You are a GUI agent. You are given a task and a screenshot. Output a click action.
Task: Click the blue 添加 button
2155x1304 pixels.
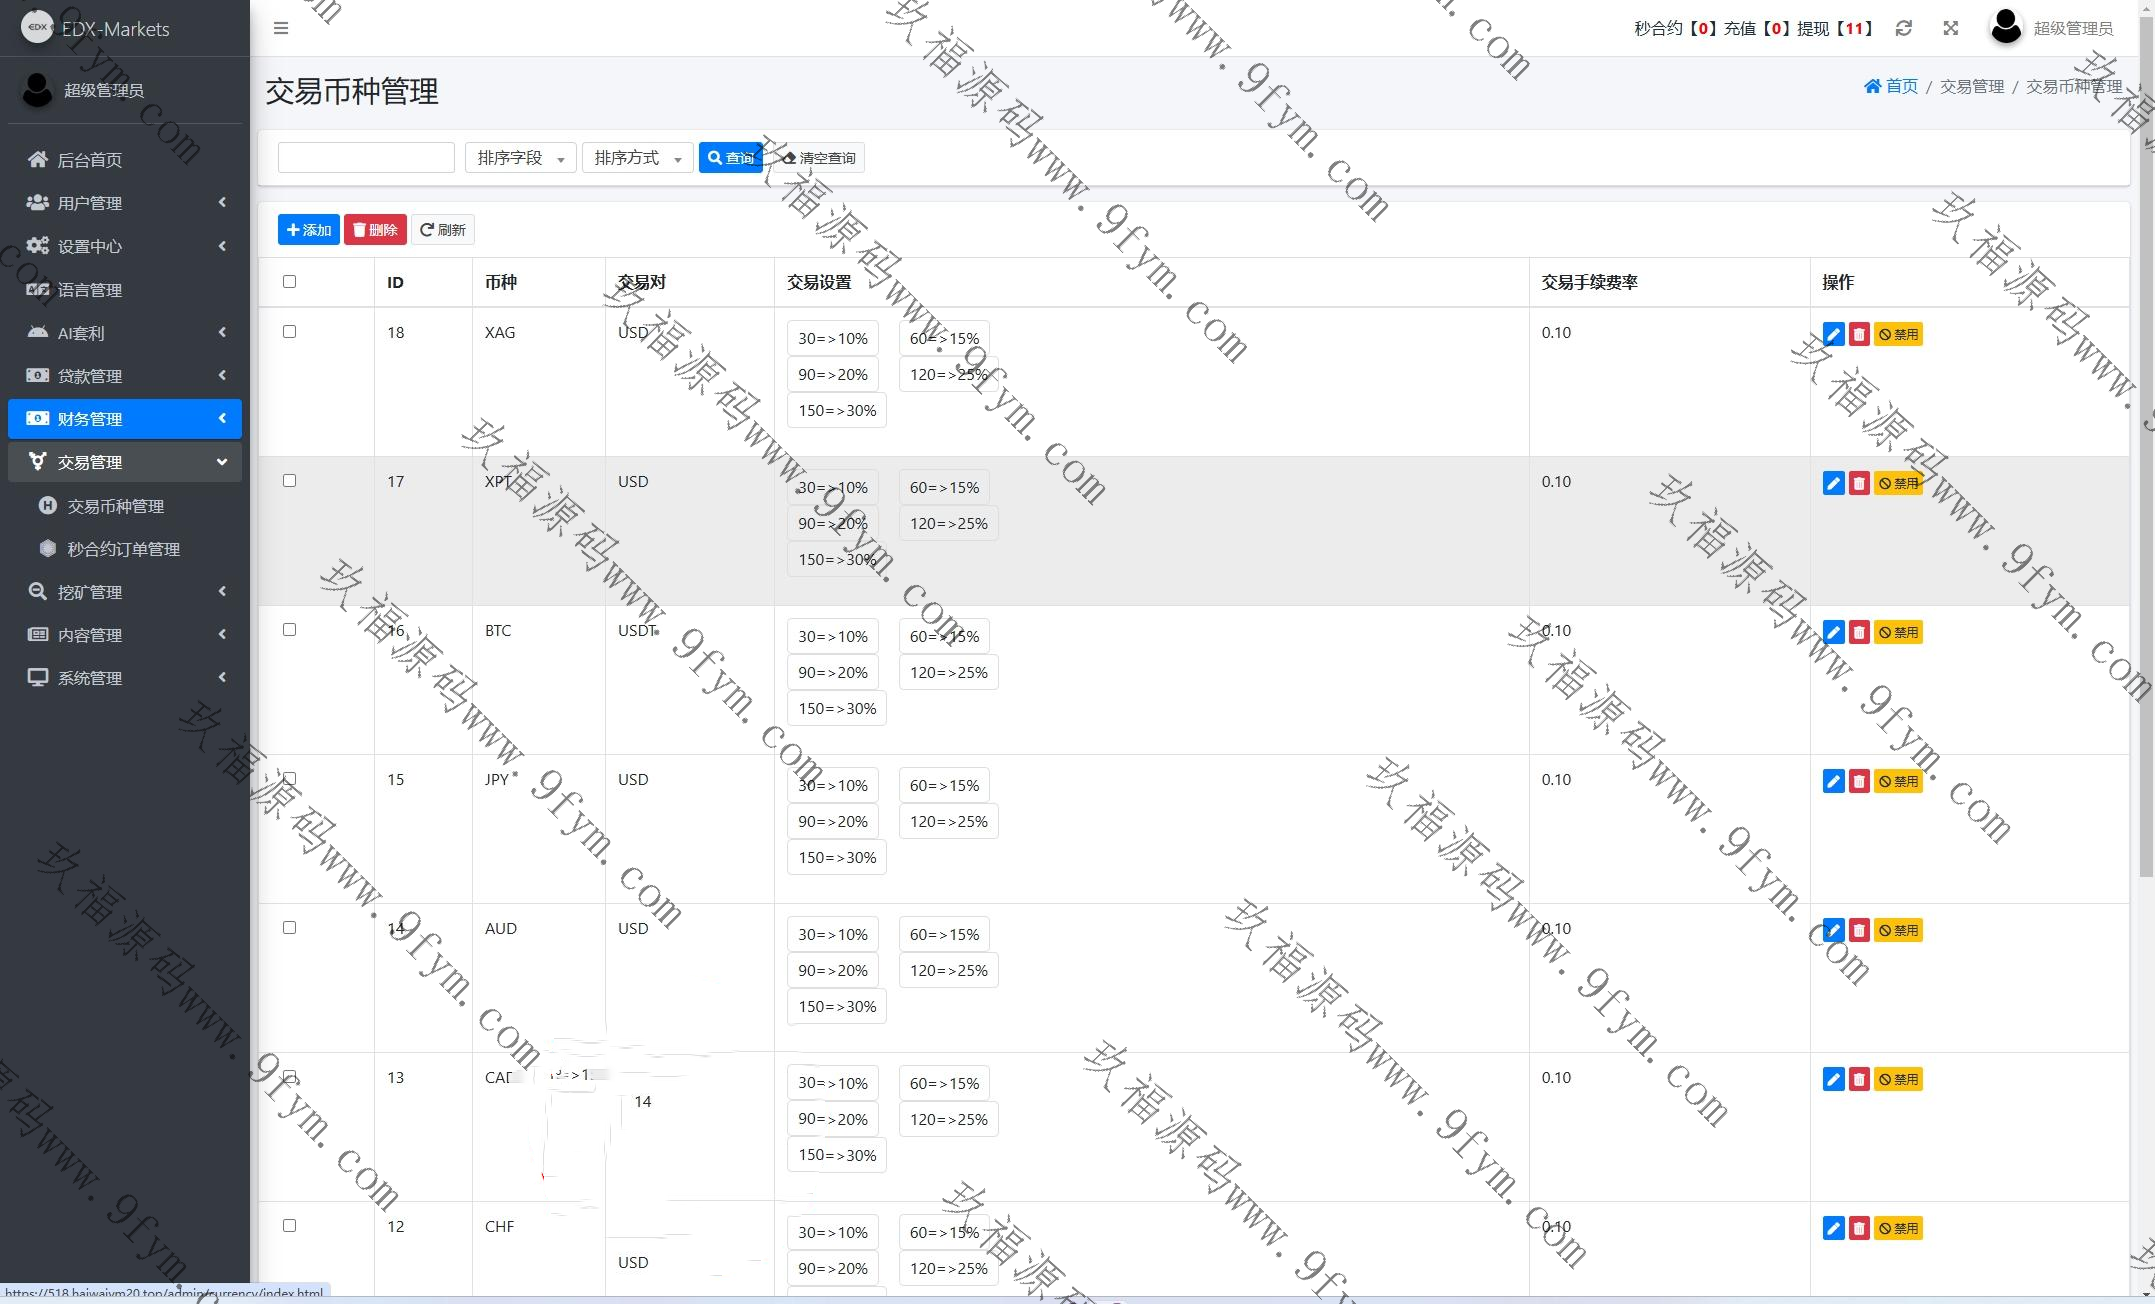(x=308, y=230)
